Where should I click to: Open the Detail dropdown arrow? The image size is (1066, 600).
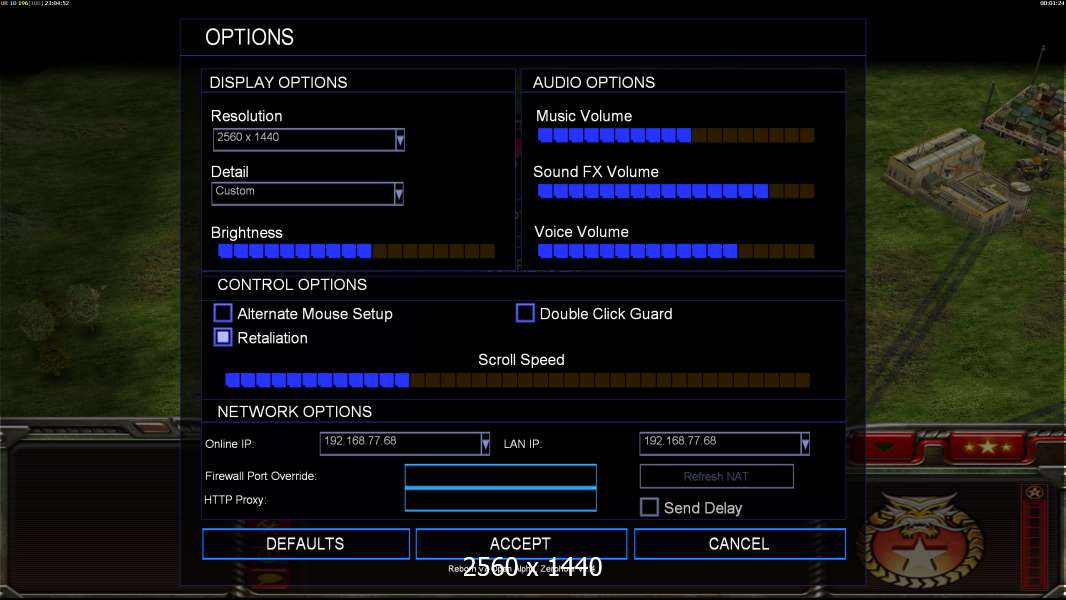coord(399,194)
